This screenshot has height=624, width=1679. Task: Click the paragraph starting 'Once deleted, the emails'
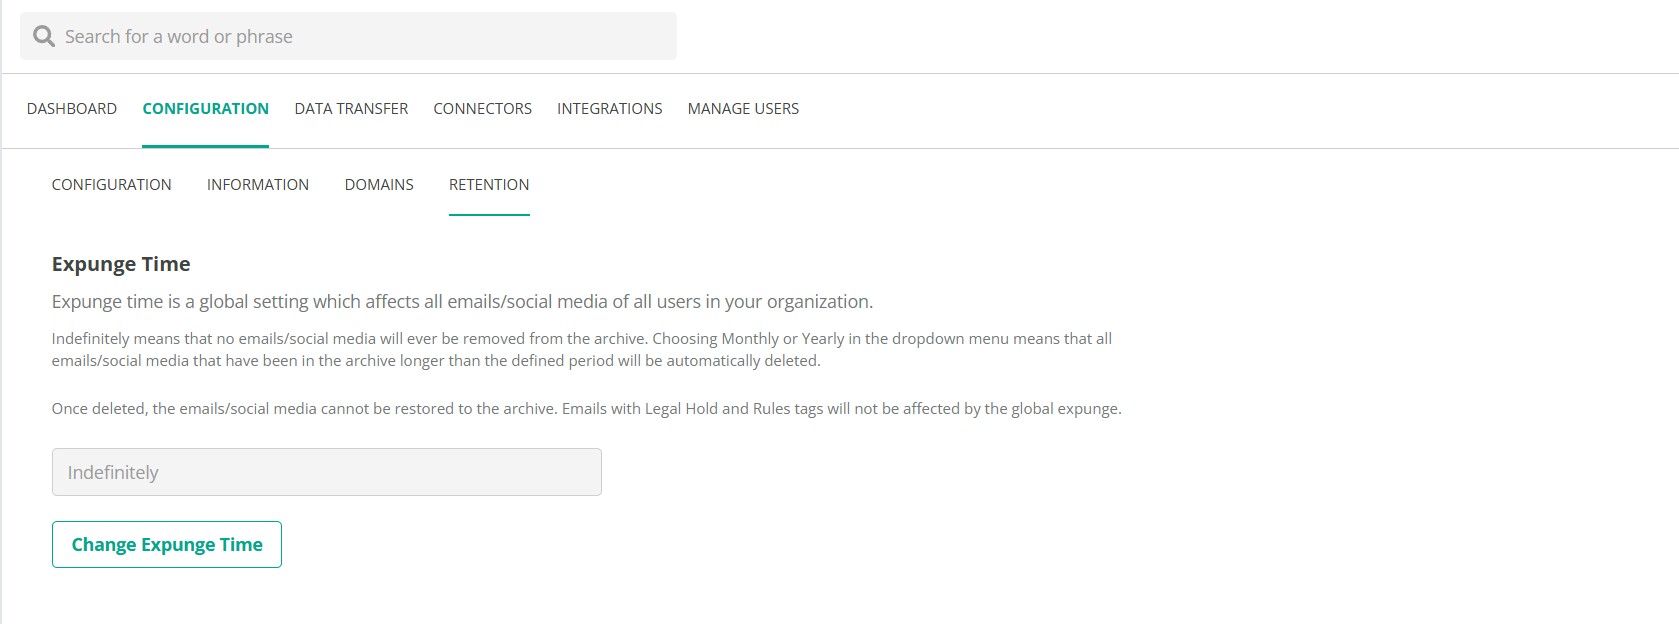tap(586, 409)
